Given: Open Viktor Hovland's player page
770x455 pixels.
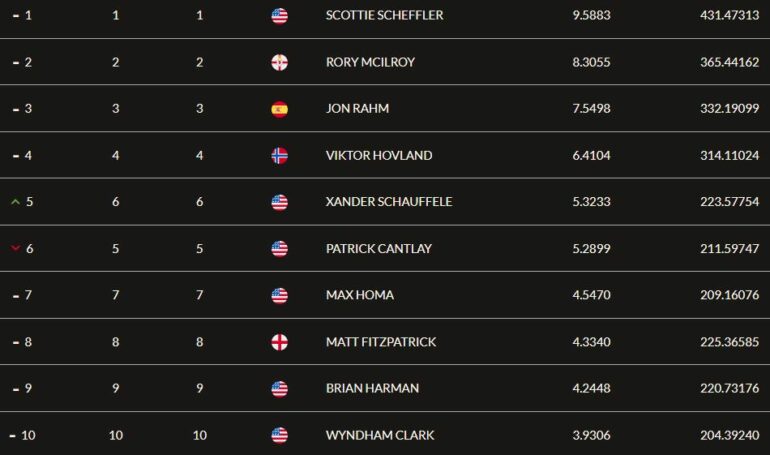Looking at the screenshot, I should [x=379, y=156].
